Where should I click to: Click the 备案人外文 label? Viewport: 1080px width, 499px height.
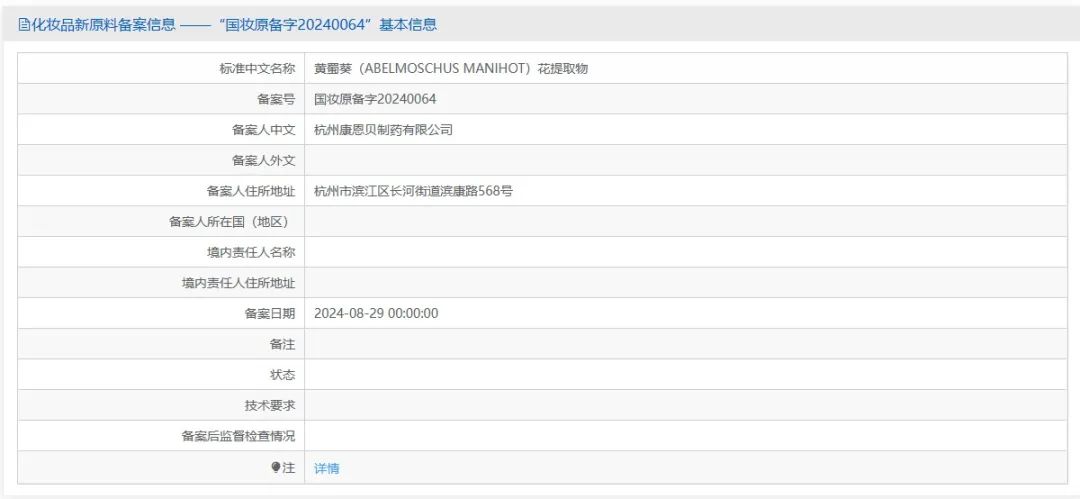pos(264,161)
